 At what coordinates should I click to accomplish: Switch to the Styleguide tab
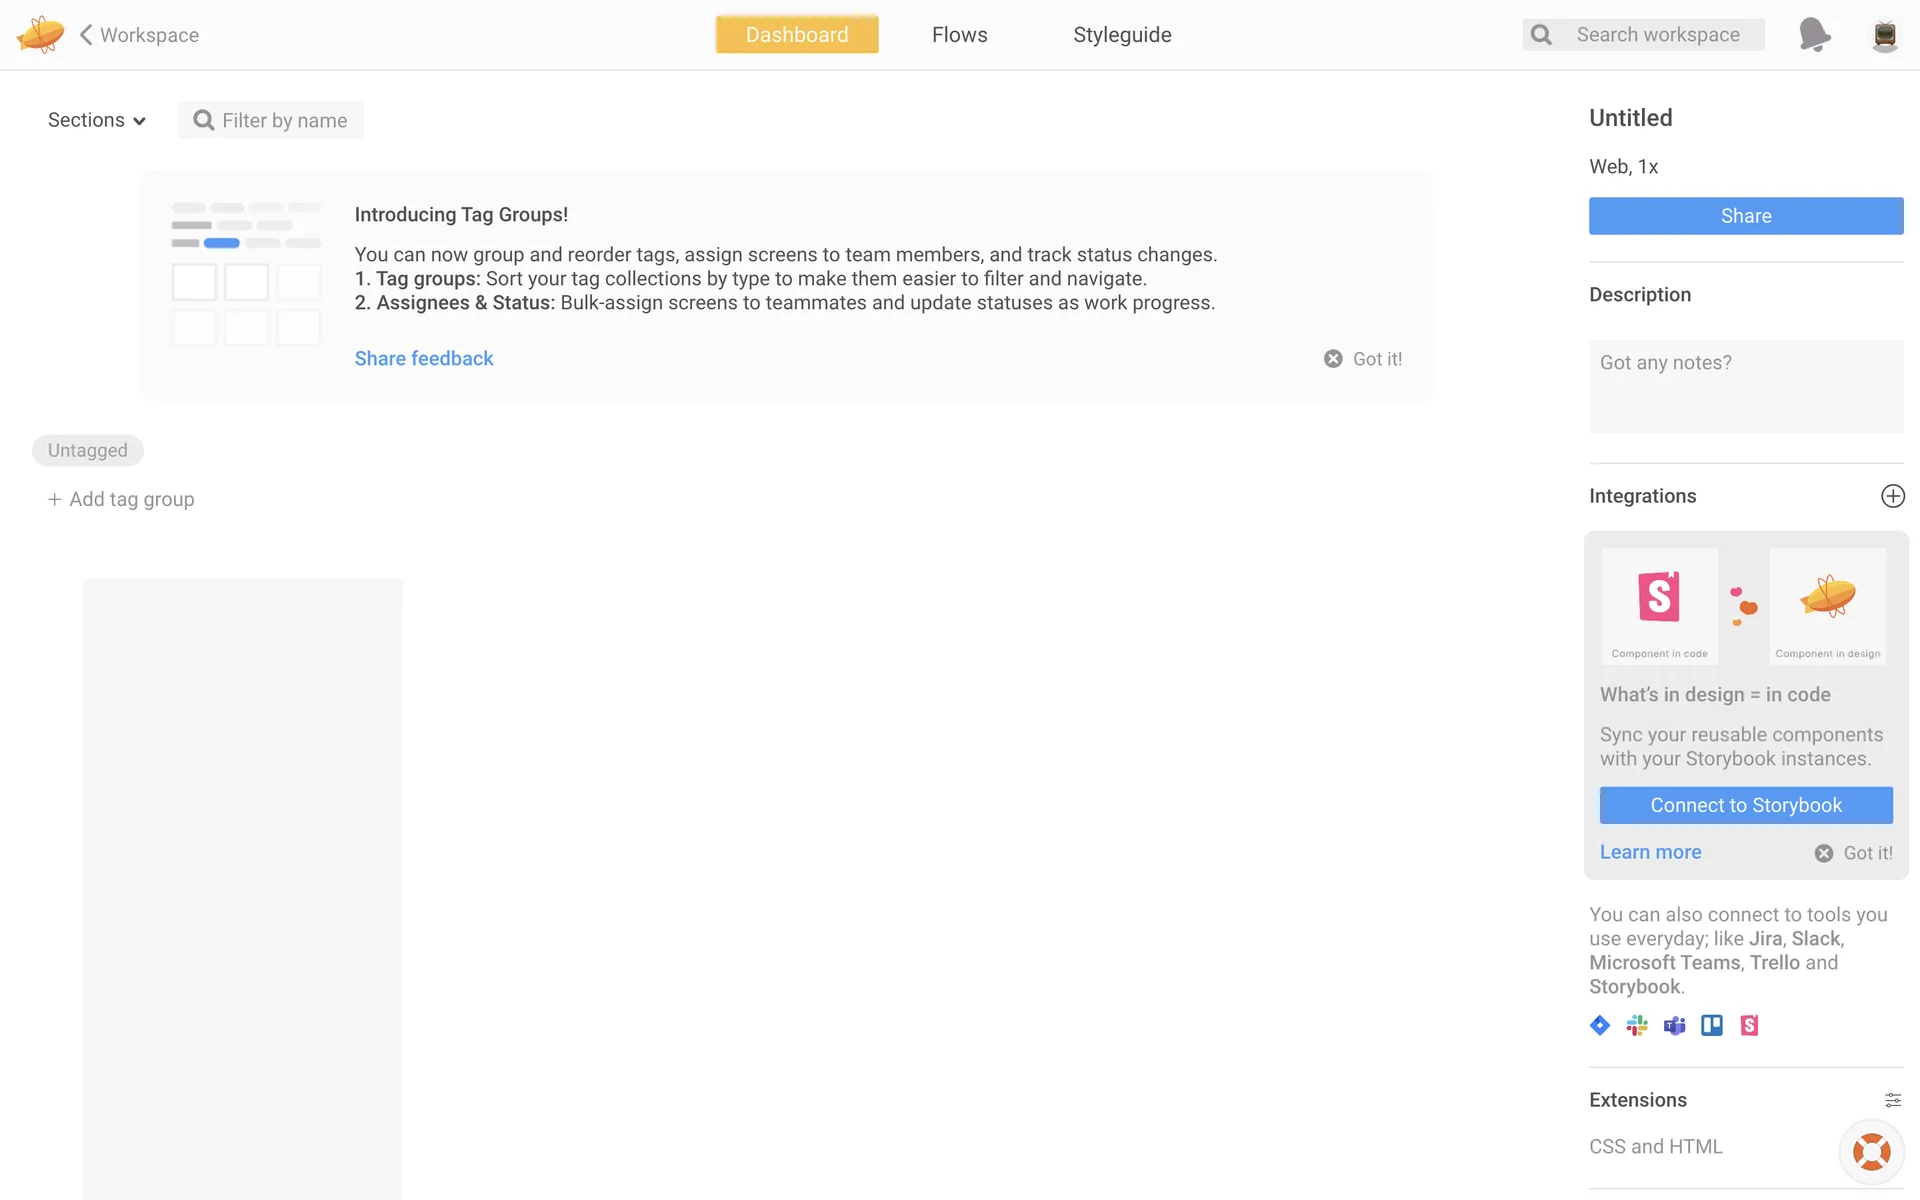tap(1122, 35)
